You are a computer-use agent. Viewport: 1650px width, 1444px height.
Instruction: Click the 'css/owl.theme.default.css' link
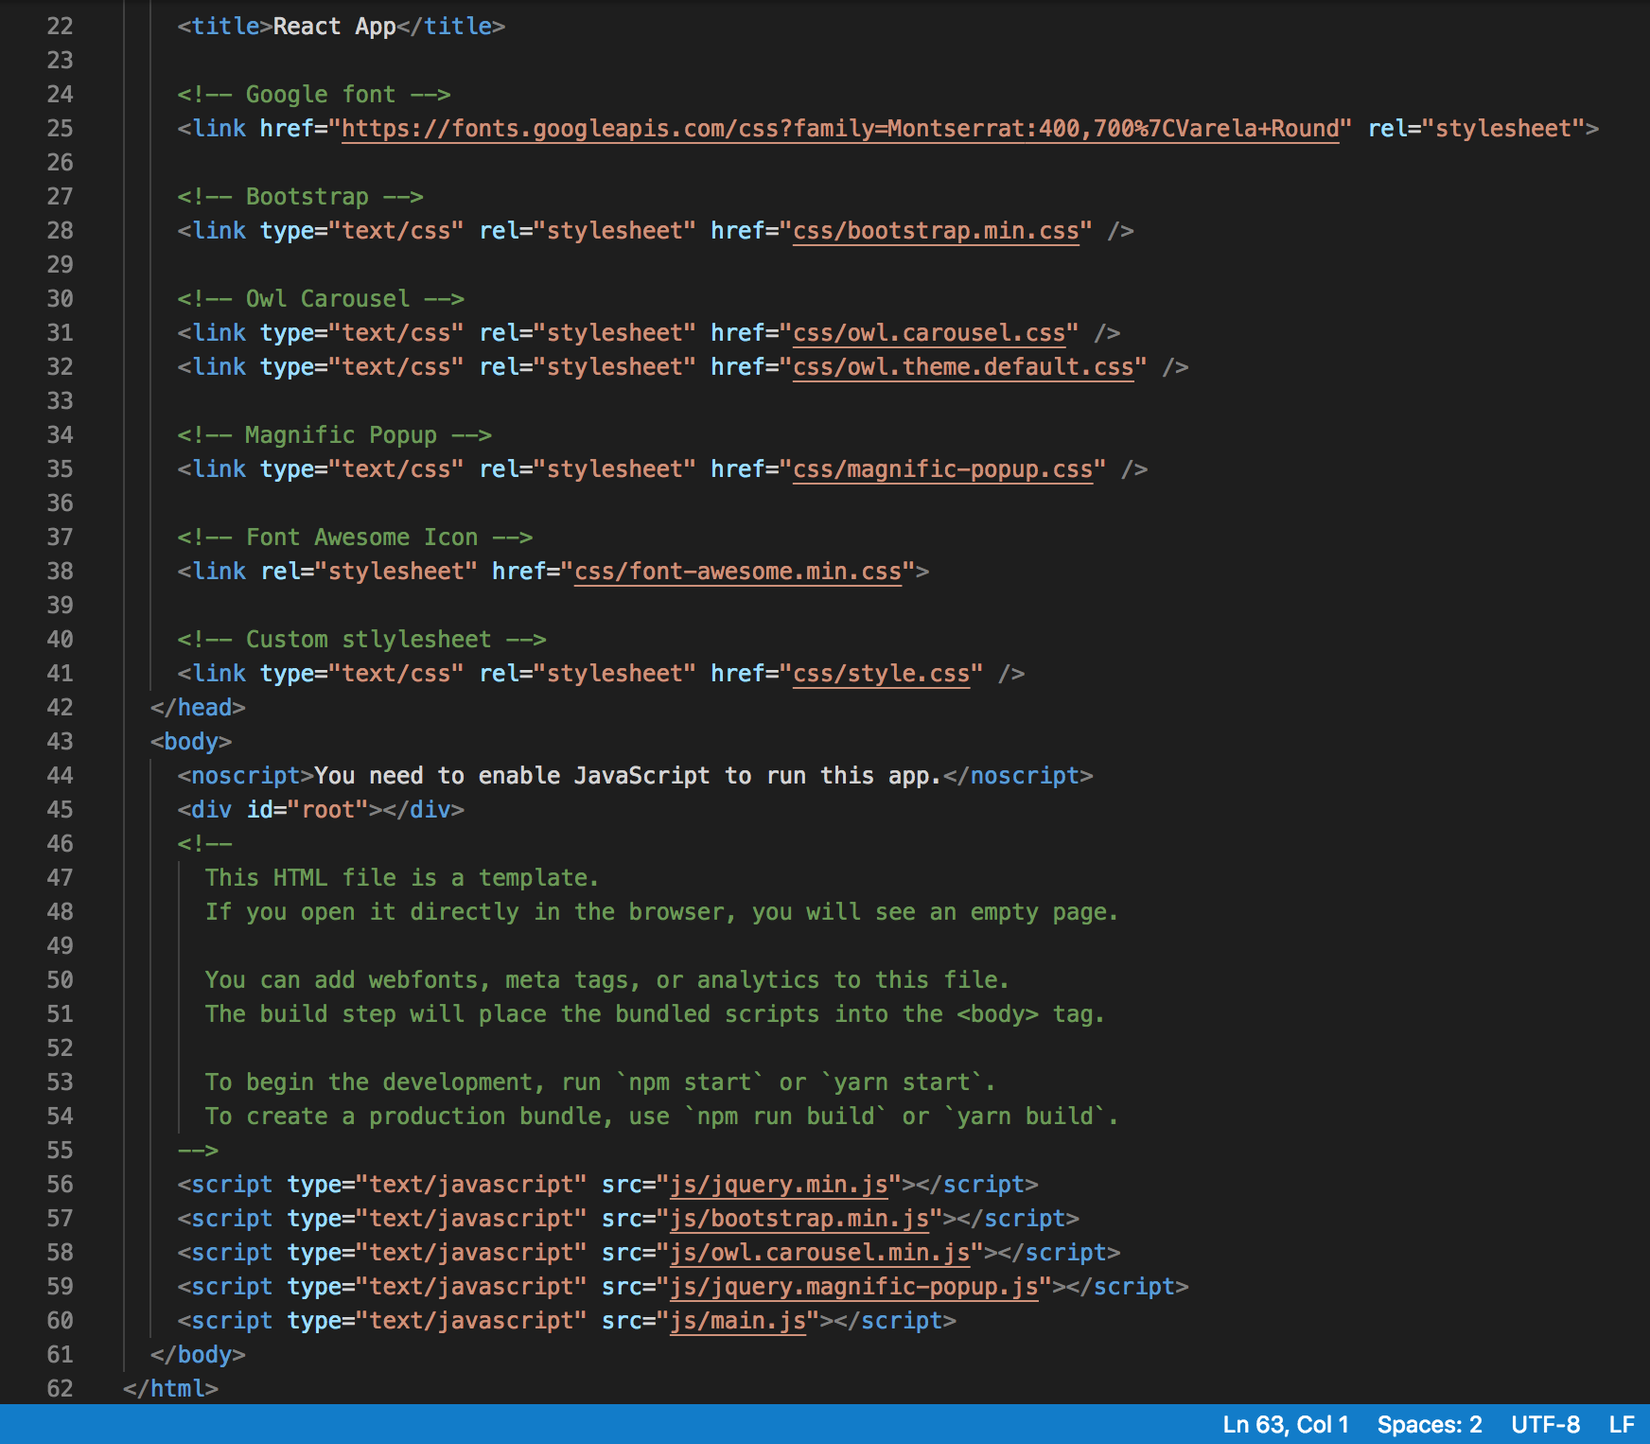pos(963,367)
